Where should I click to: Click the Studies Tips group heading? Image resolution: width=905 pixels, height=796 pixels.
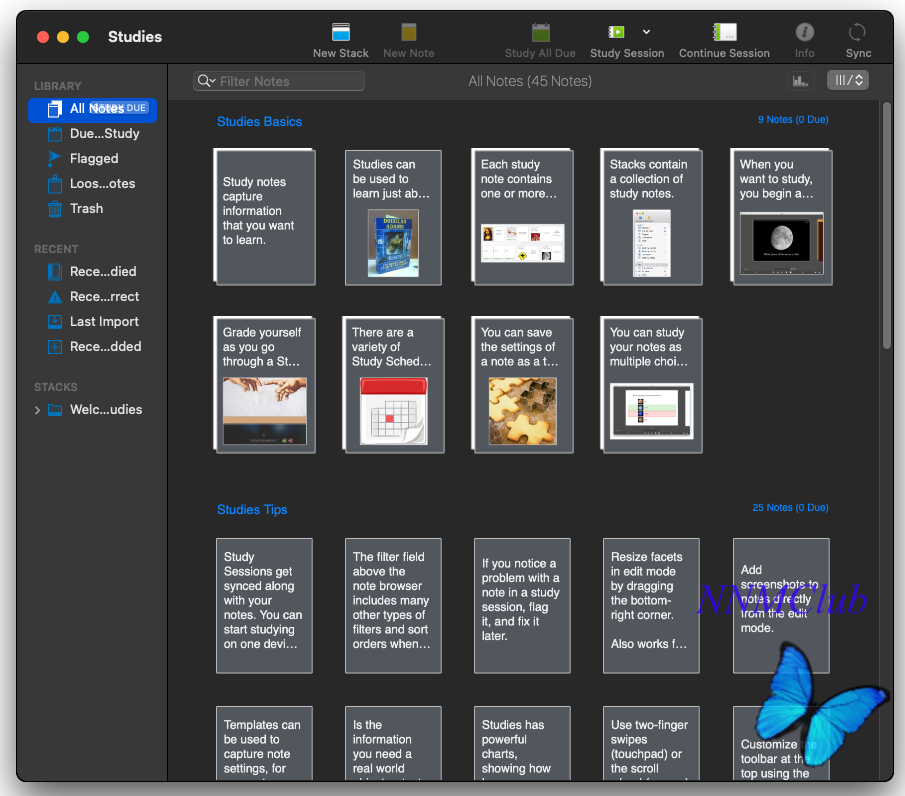(252, 509)
